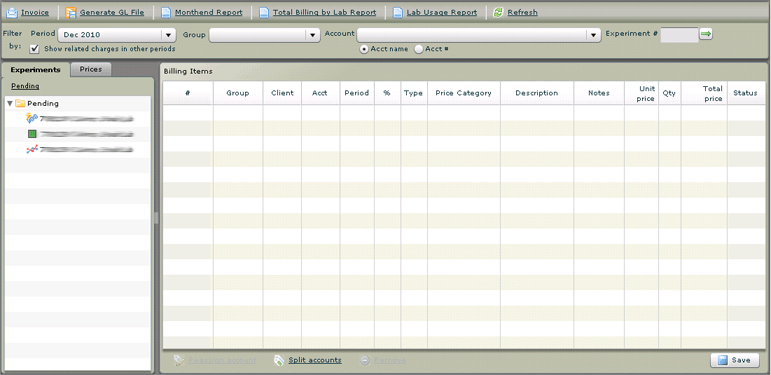Screen dimensions: 771x375
Task: Click the Split accounts tag icon
Action: [x=279, y=360]
